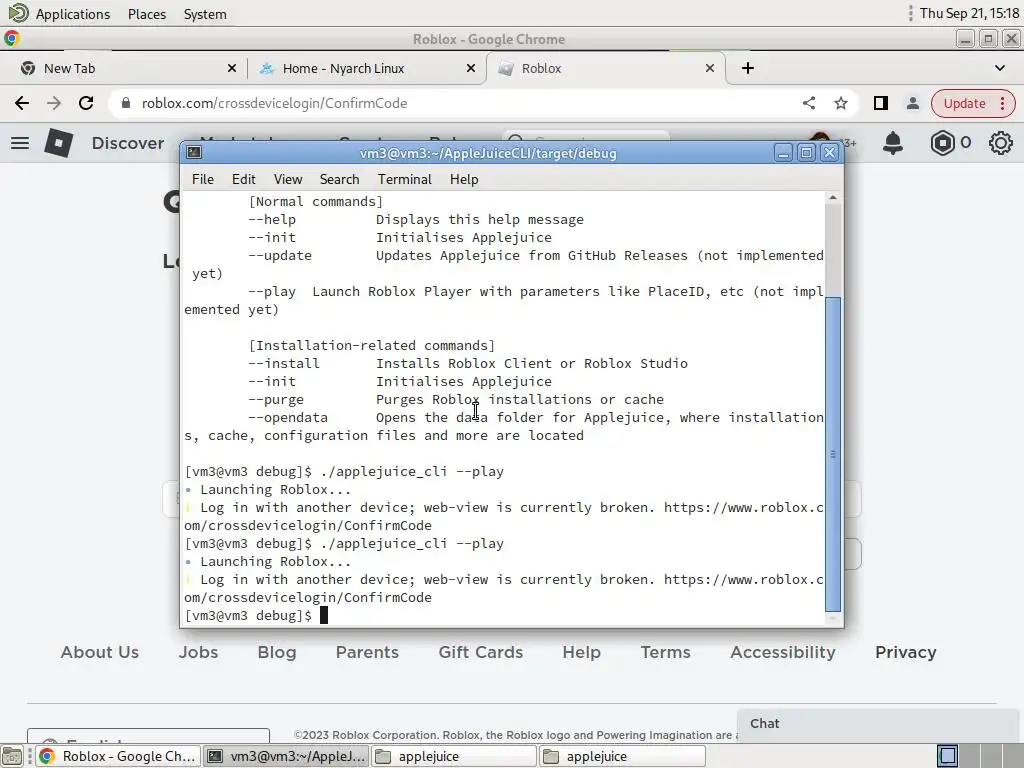This screenshot has width=1024, height=768.
Task: Open the Privacy footer link
Action: click(906, 652)
